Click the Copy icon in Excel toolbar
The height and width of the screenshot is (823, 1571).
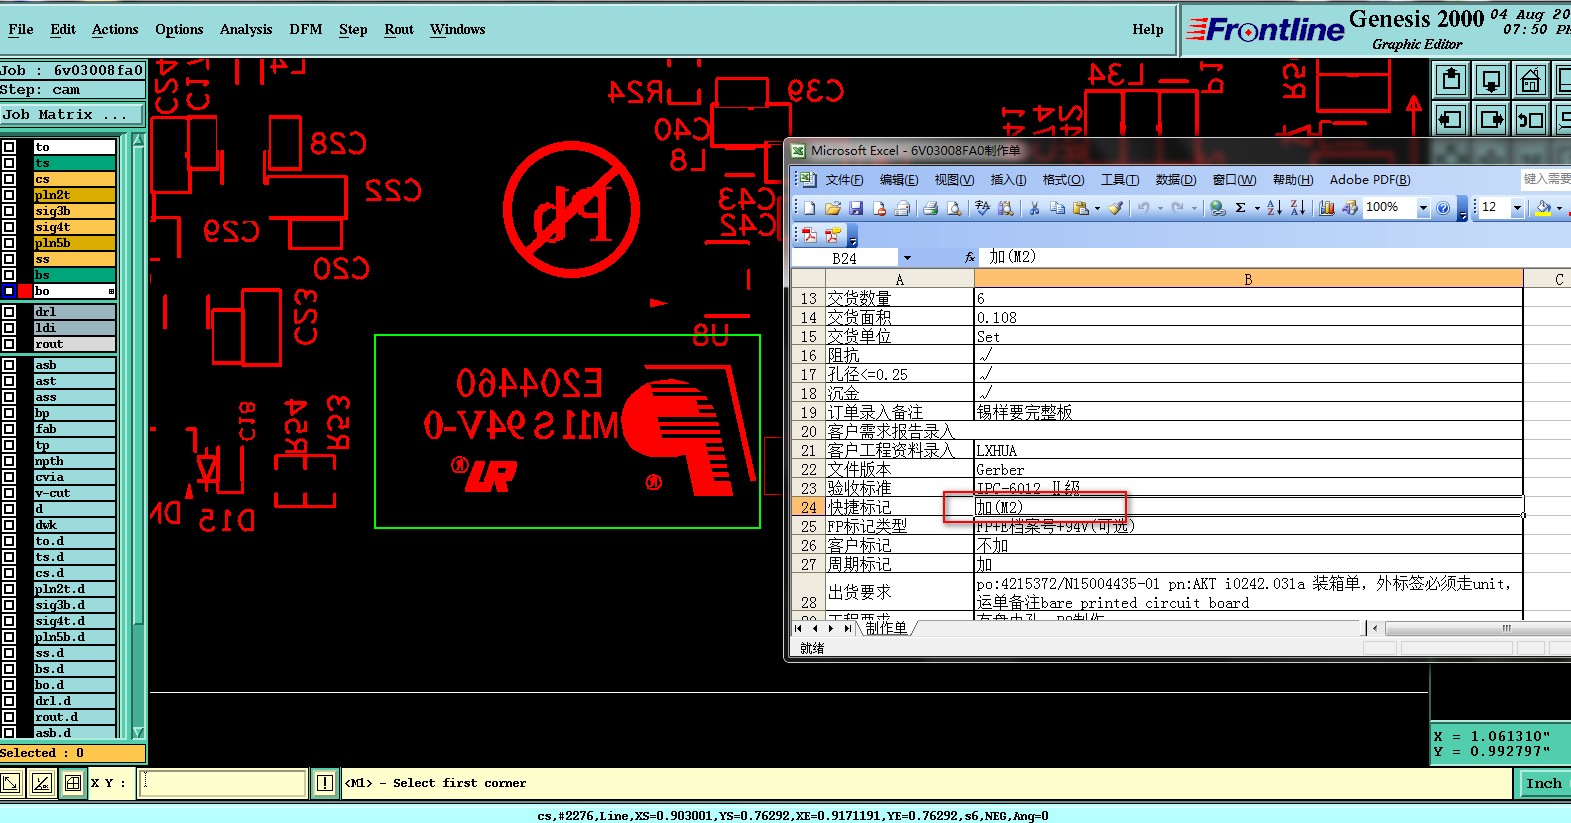1057,208
